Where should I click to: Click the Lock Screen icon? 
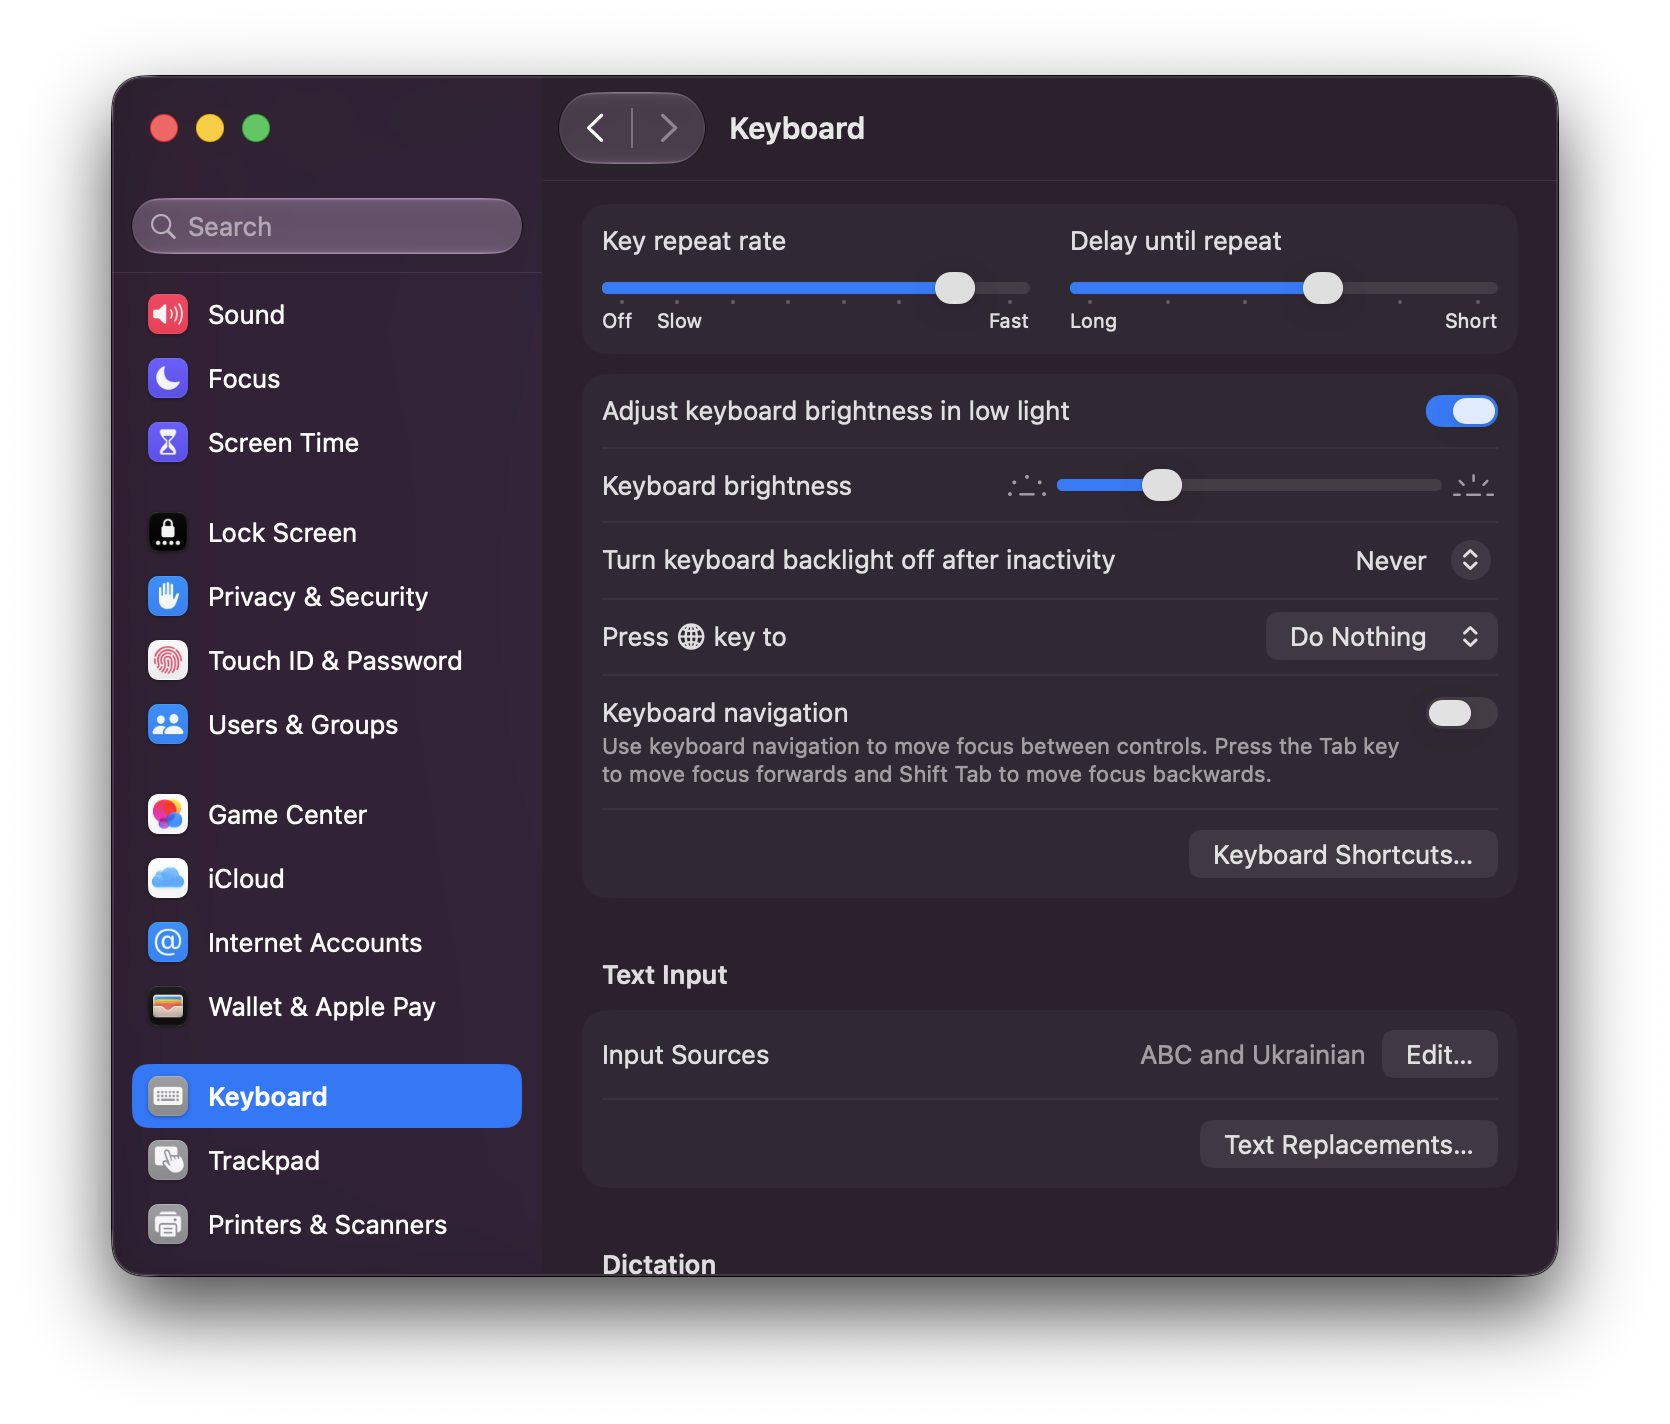point(168,532)
